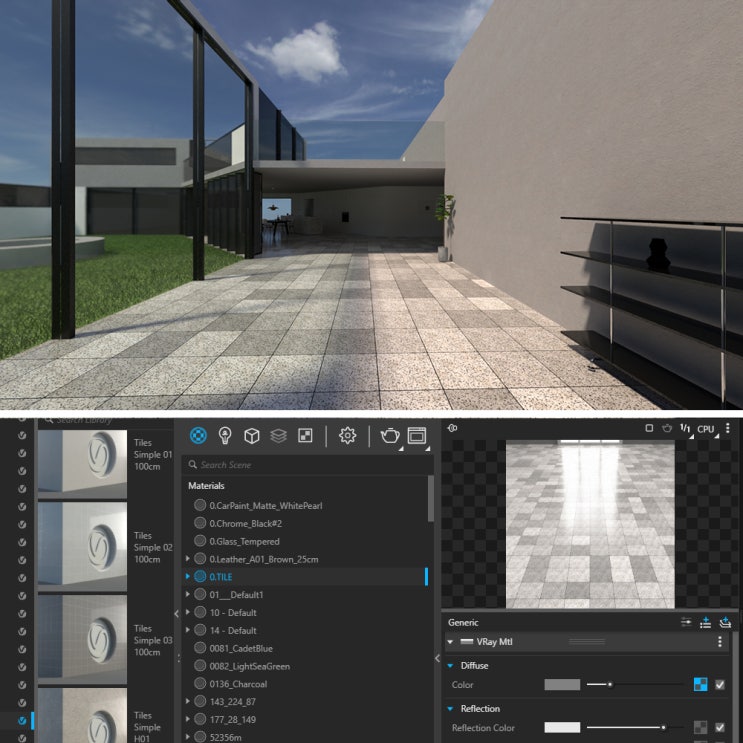
Task: Collapse the Diffuse section
Action: coord(450,665)
